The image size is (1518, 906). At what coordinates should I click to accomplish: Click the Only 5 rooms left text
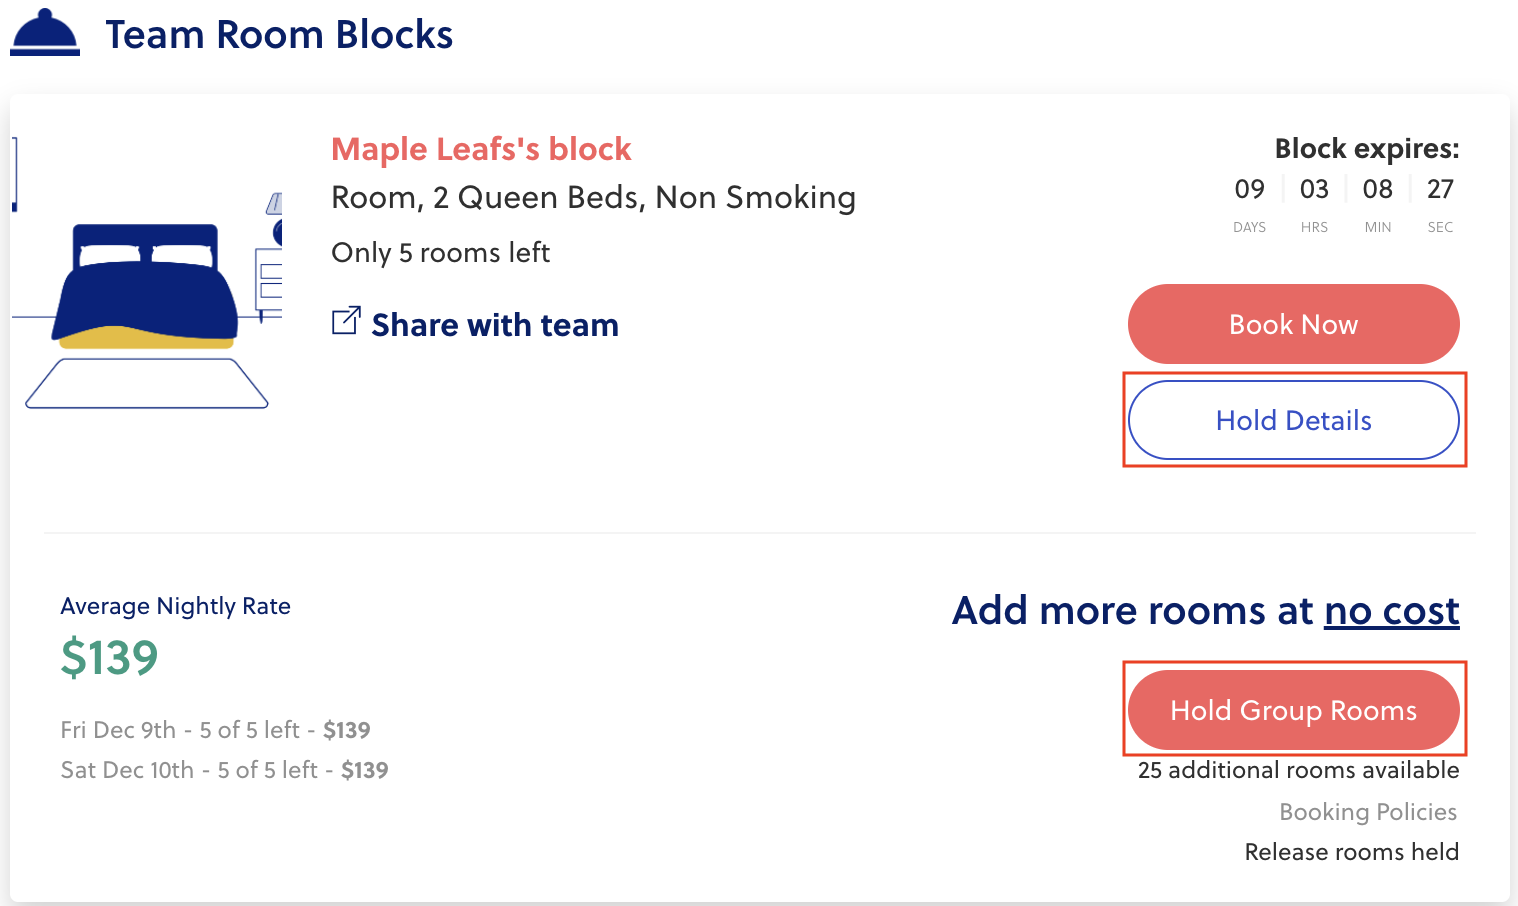pyautogui.click(x=440, y=253)
